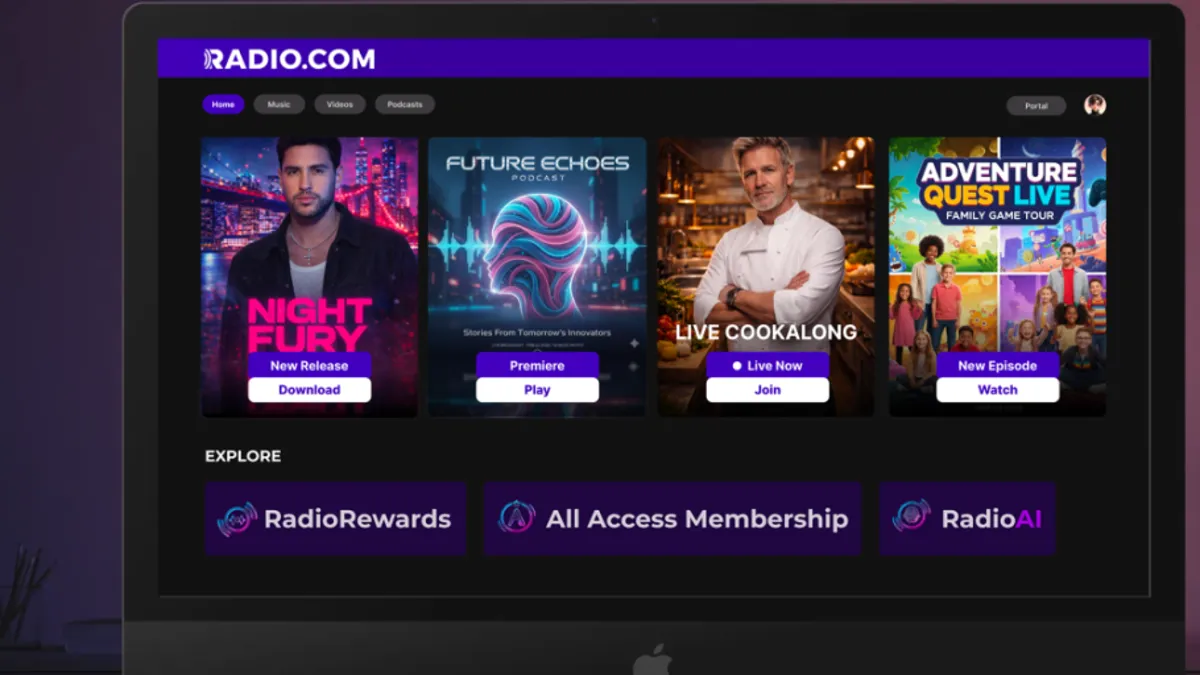Select the Podcasts tab
The image size is (1200, 675).
pyautogui.click(x=405, y=104)
